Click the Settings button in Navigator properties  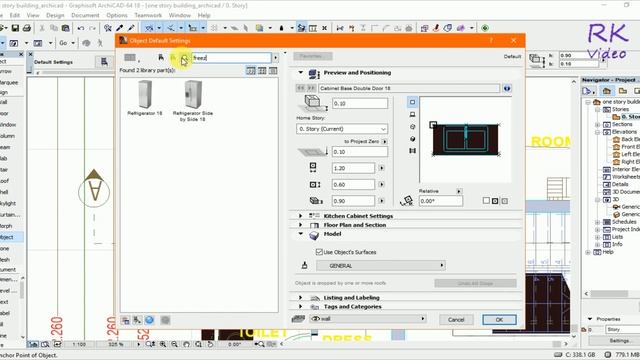619,340
